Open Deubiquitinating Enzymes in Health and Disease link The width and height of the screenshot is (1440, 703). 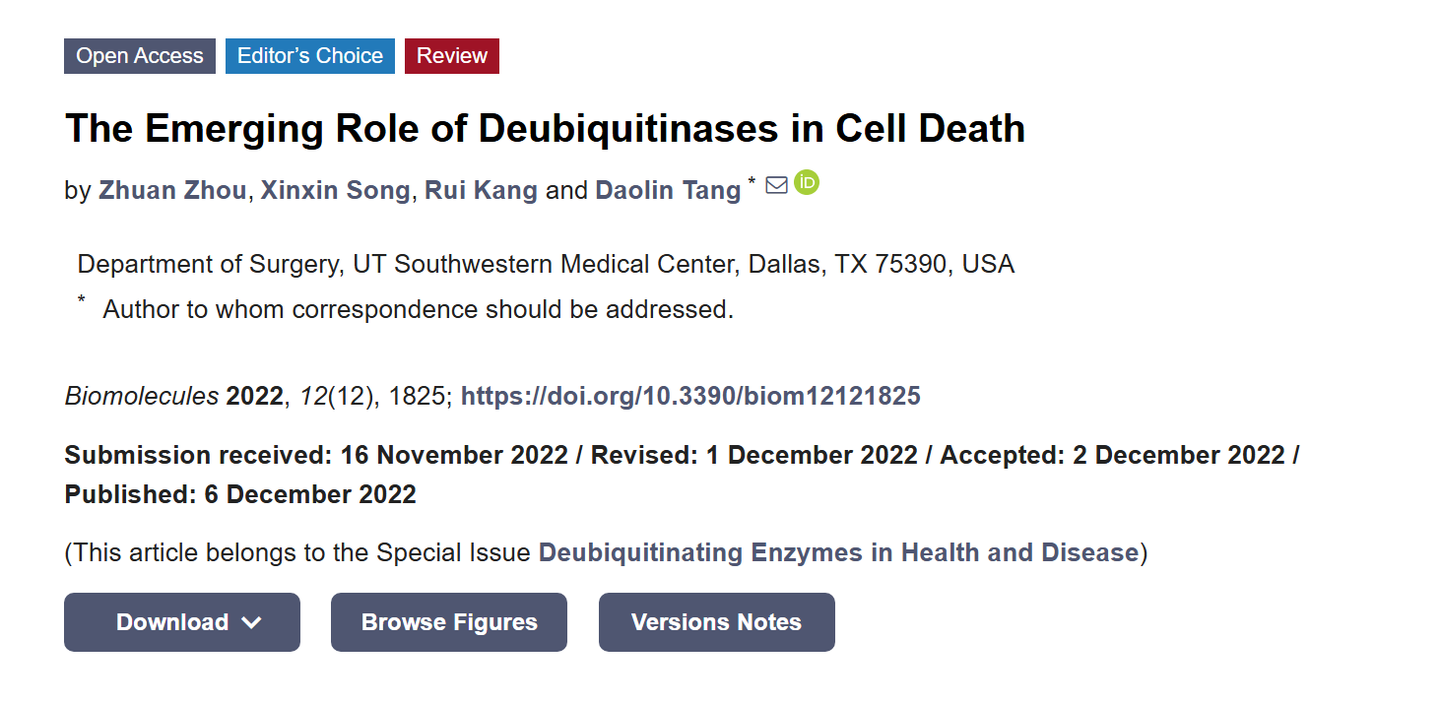click(x=838, y=553)
